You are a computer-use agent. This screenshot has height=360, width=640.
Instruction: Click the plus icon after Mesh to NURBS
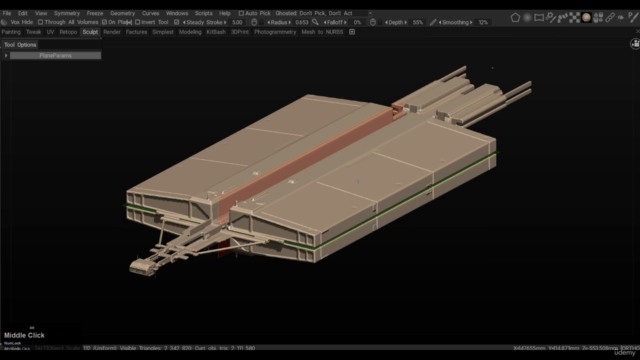point(352,32)
